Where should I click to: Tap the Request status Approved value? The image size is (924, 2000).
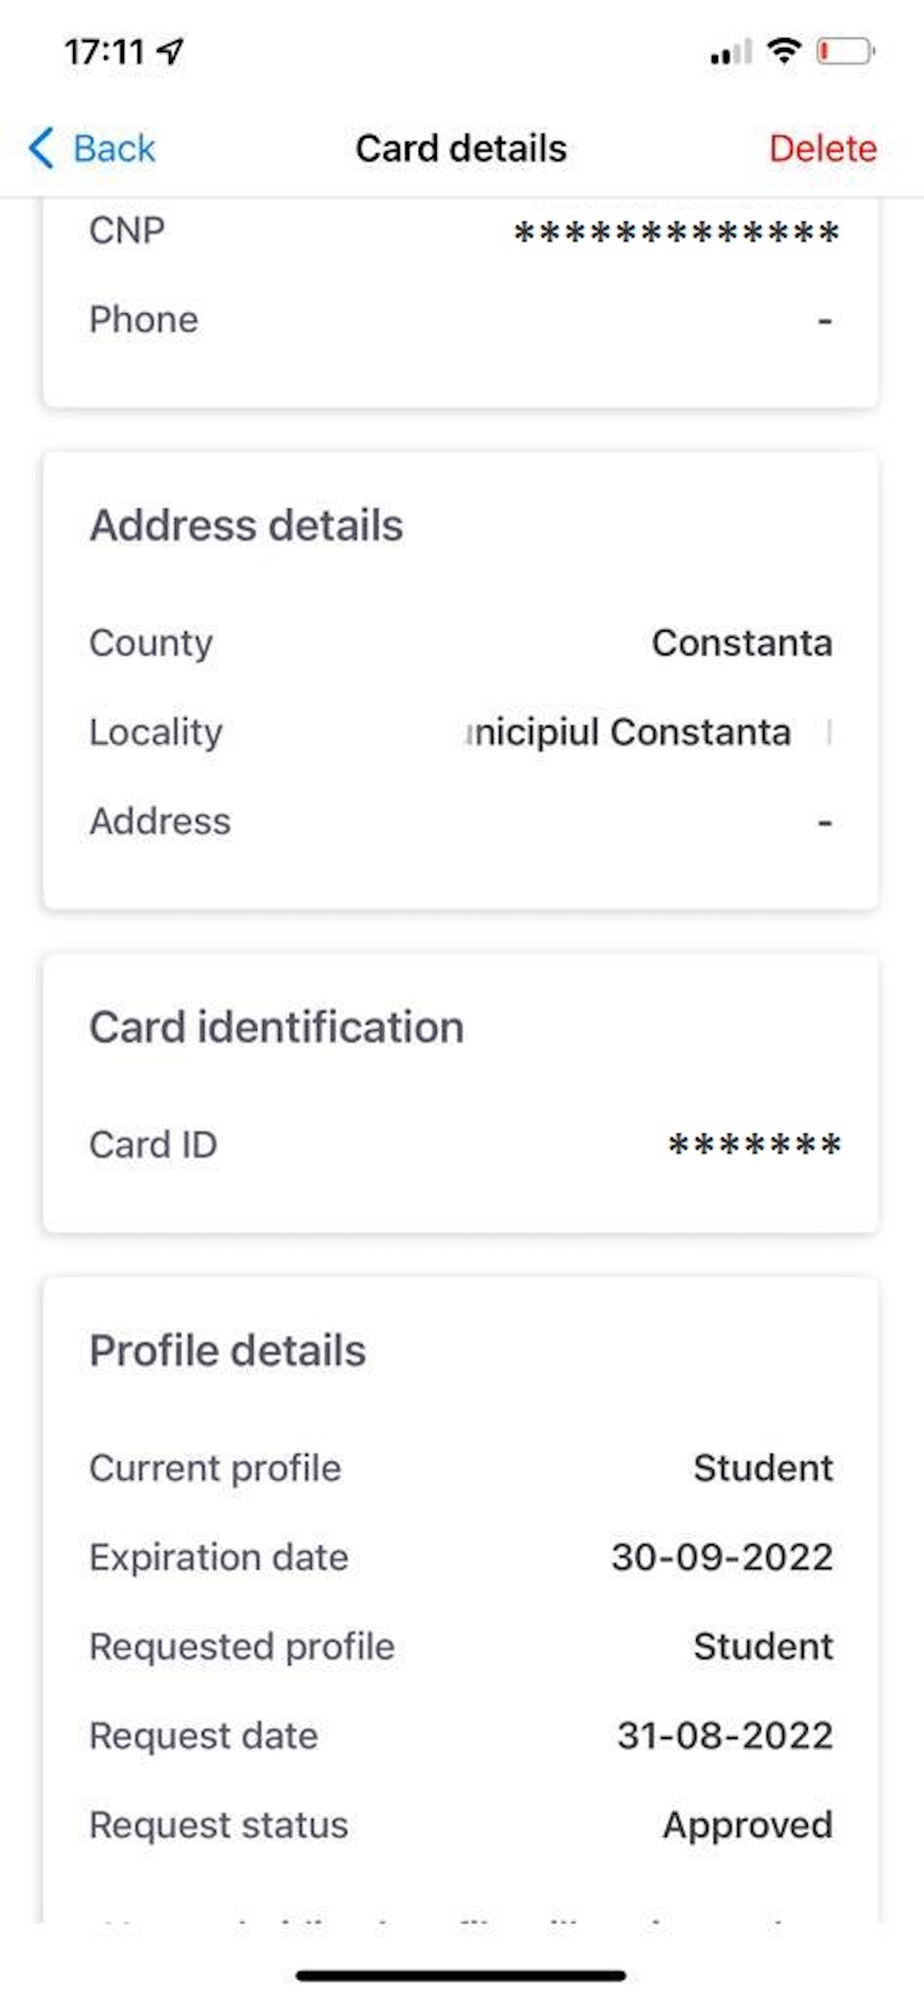(748, 1826)
